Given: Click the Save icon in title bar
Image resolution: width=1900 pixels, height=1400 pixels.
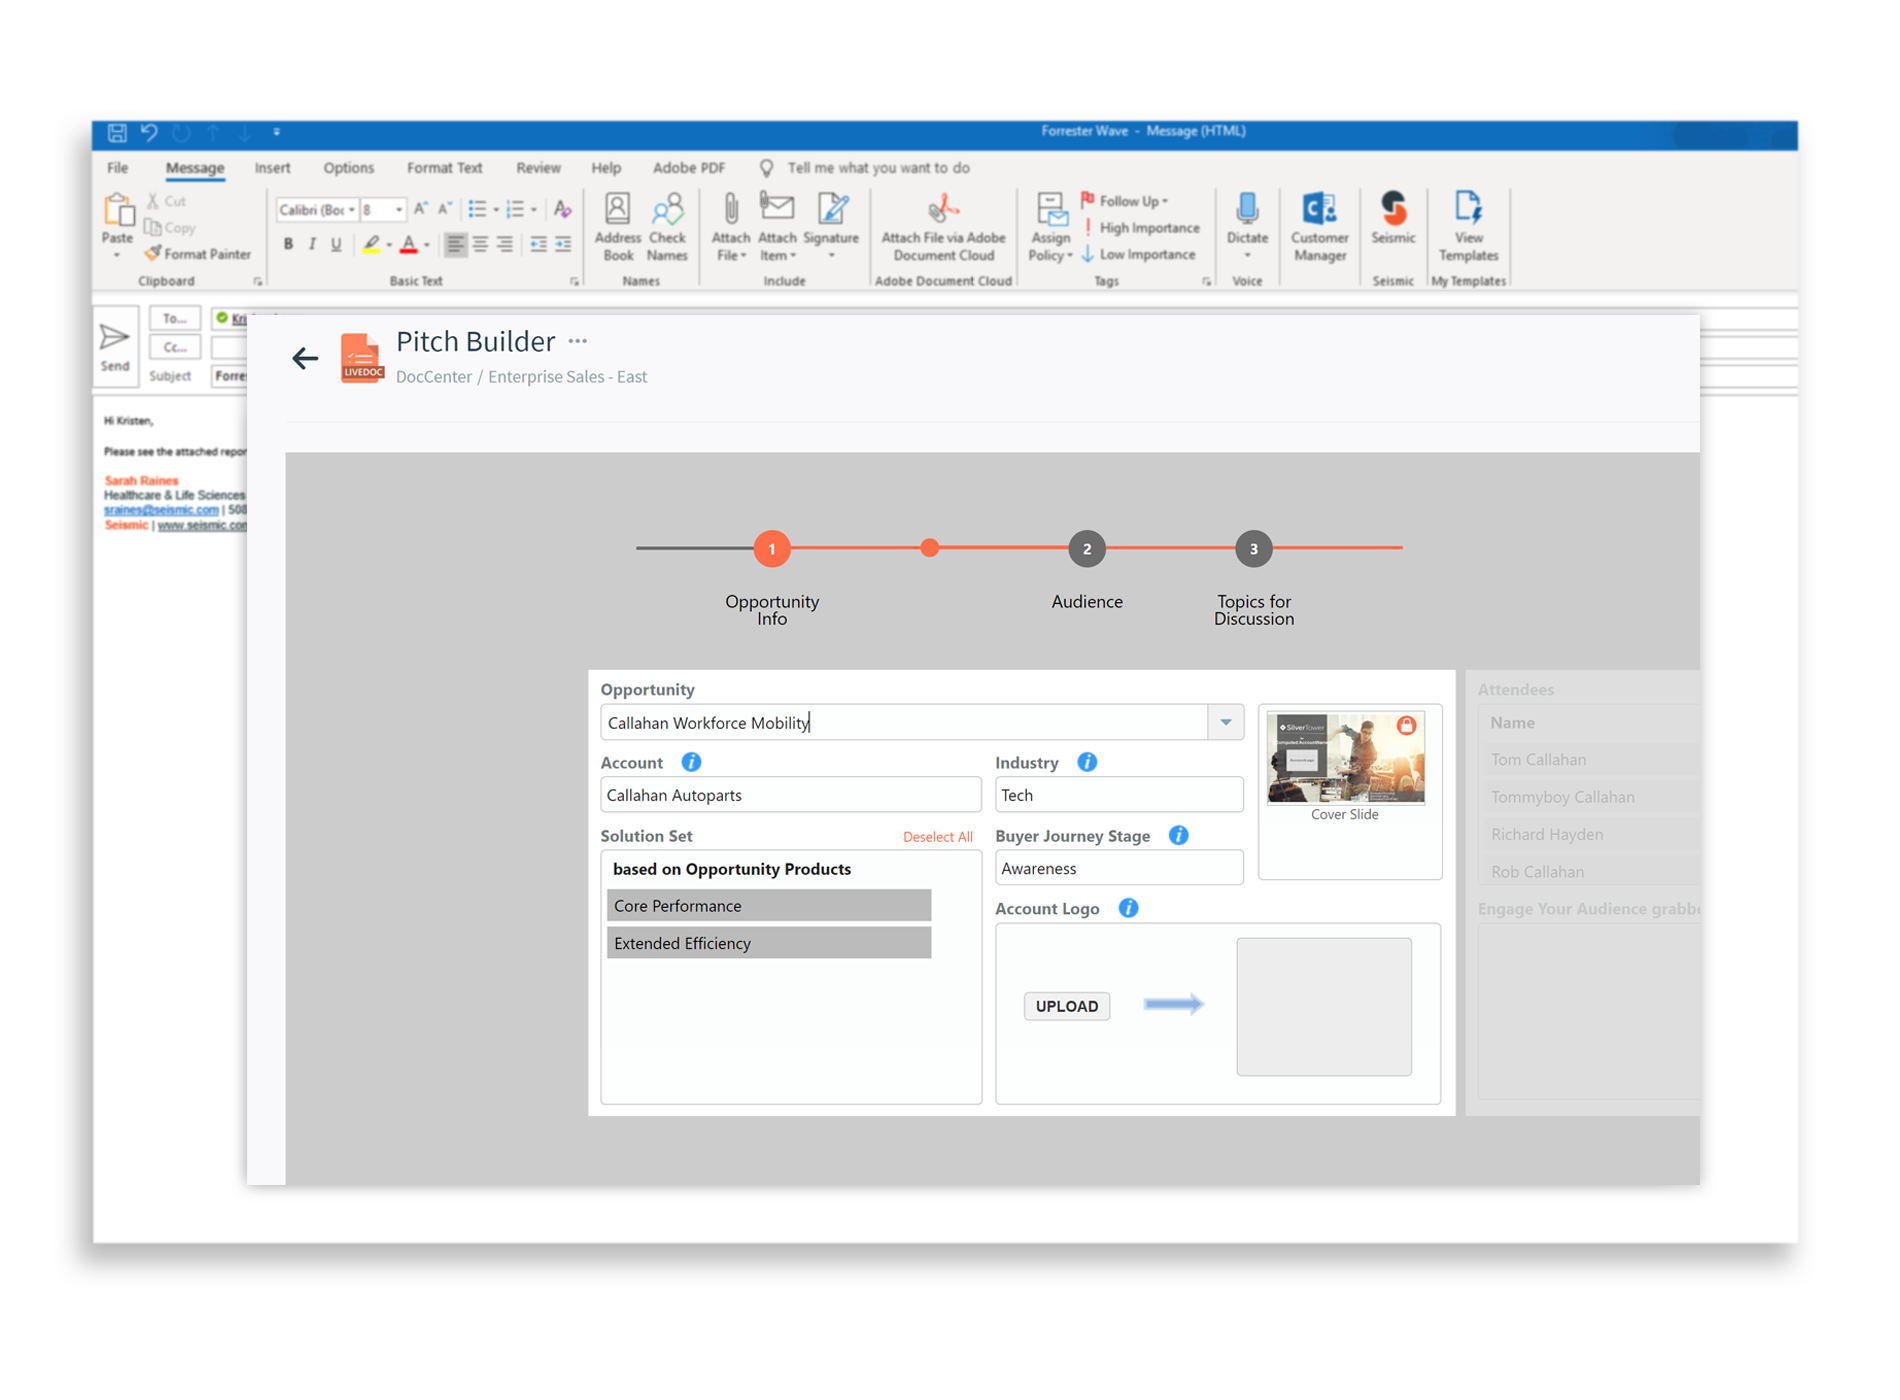Looking at the screenshot, I should click(x=117, y=132).
